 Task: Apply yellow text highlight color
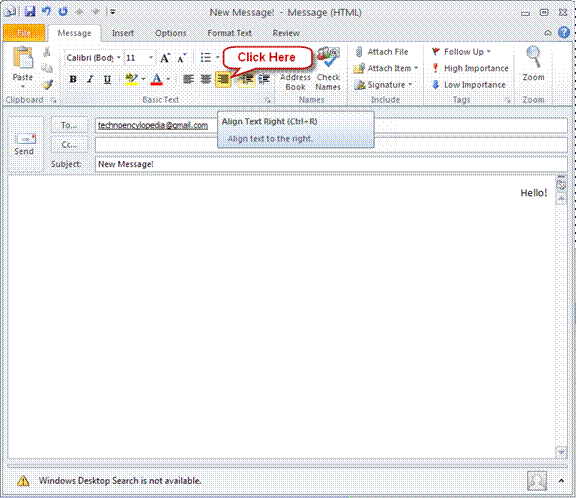(132, 79)
